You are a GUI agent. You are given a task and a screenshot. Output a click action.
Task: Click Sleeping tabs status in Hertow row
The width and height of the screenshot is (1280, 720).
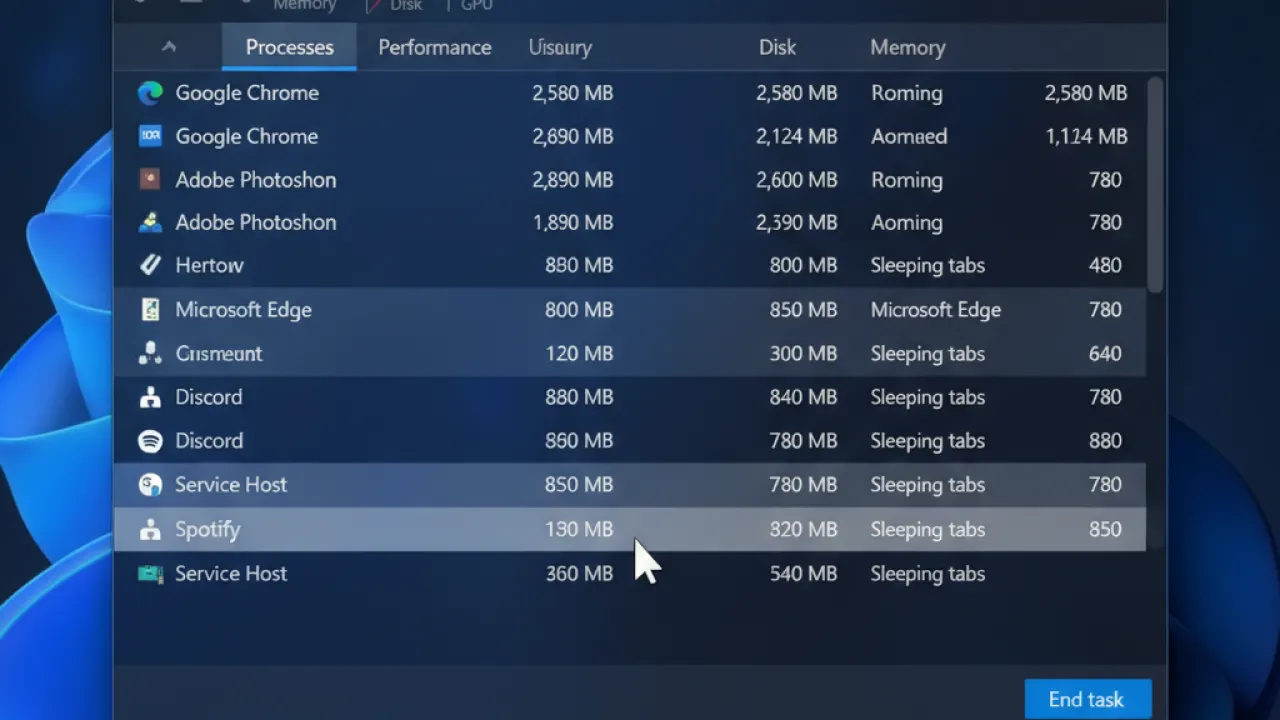pyautogui.click(x=927, y=265)
